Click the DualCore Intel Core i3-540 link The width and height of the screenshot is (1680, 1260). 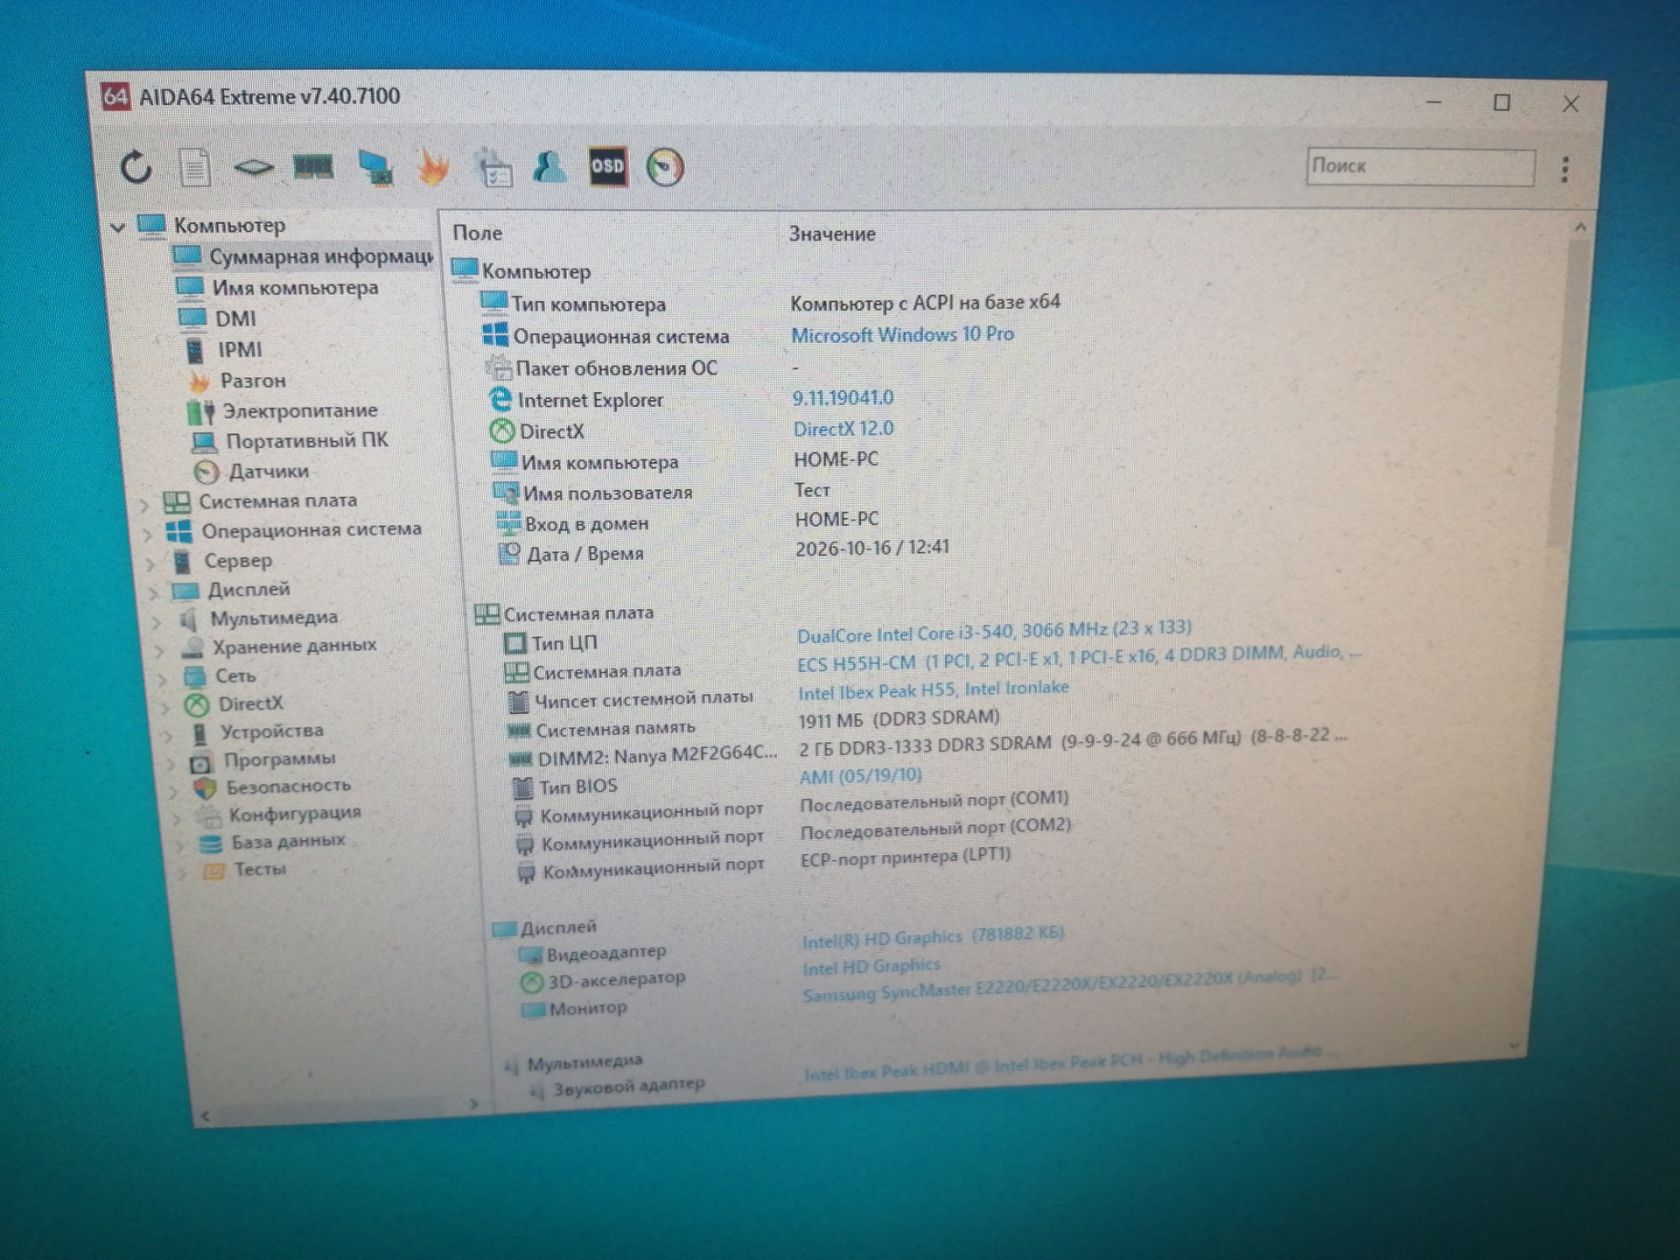click(995, 631)
